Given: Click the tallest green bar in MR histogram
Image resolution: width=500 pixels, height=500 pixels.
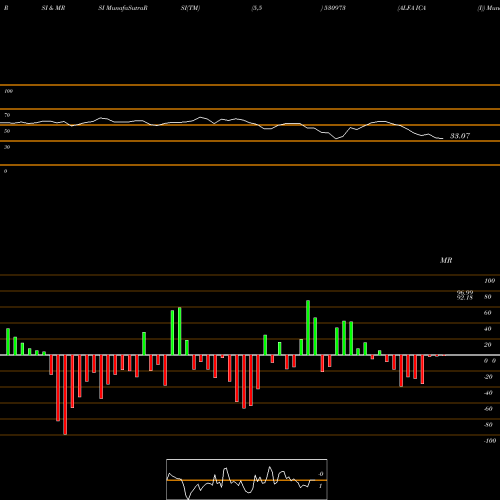Looking at the screenshot, I should [308, 328].
